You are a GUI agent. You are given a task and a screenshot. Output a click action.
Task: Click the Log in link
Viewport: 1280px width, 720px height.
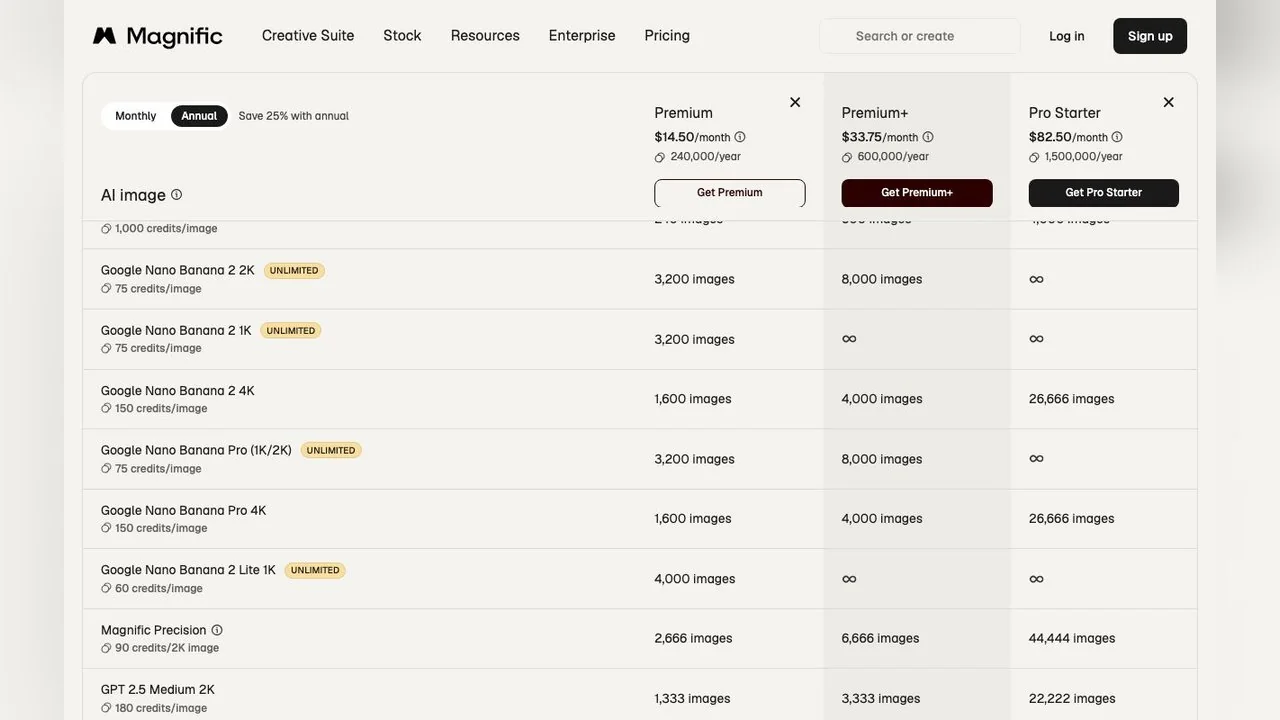pos(1067,36)
